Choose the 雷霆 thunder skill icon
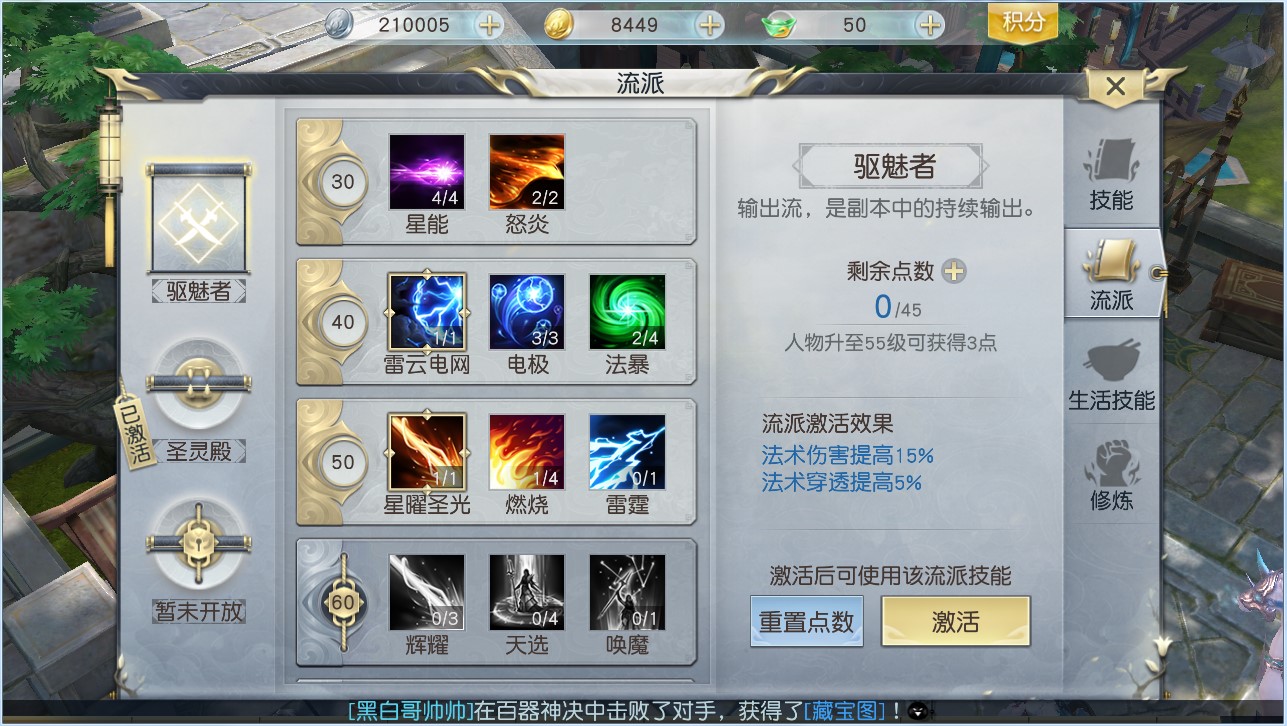 tap(627, 452)
